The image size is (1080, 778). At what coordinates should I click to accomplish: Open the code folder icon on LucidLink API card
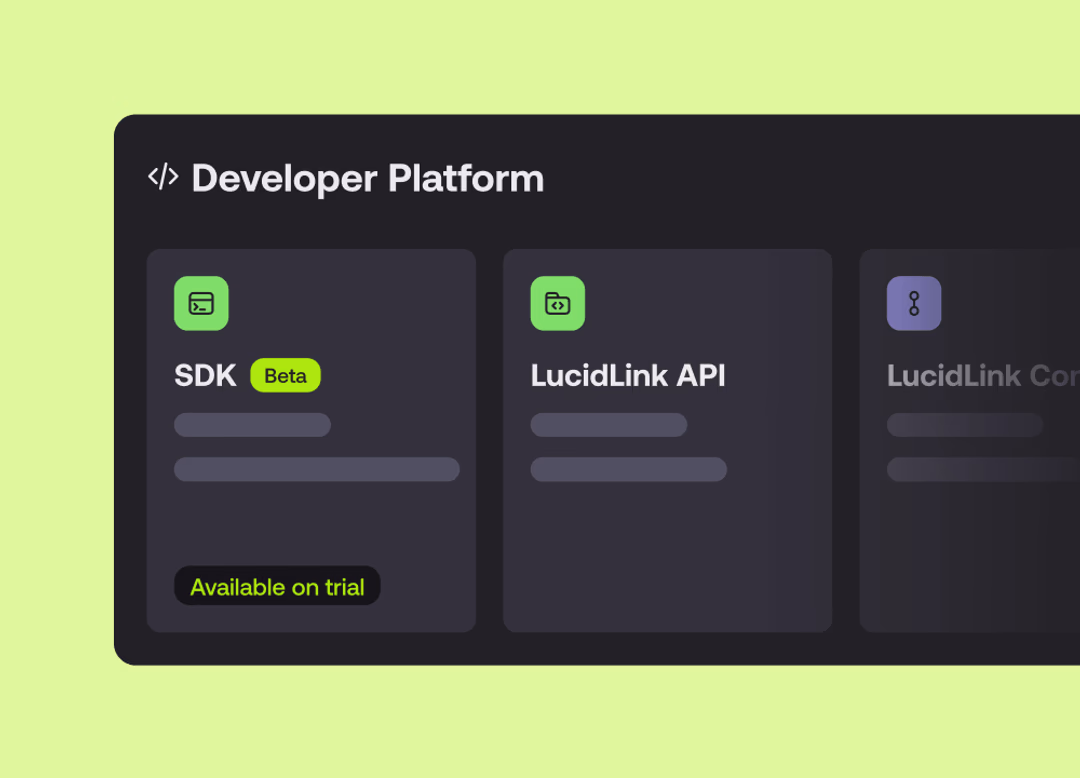pos(558,303)
